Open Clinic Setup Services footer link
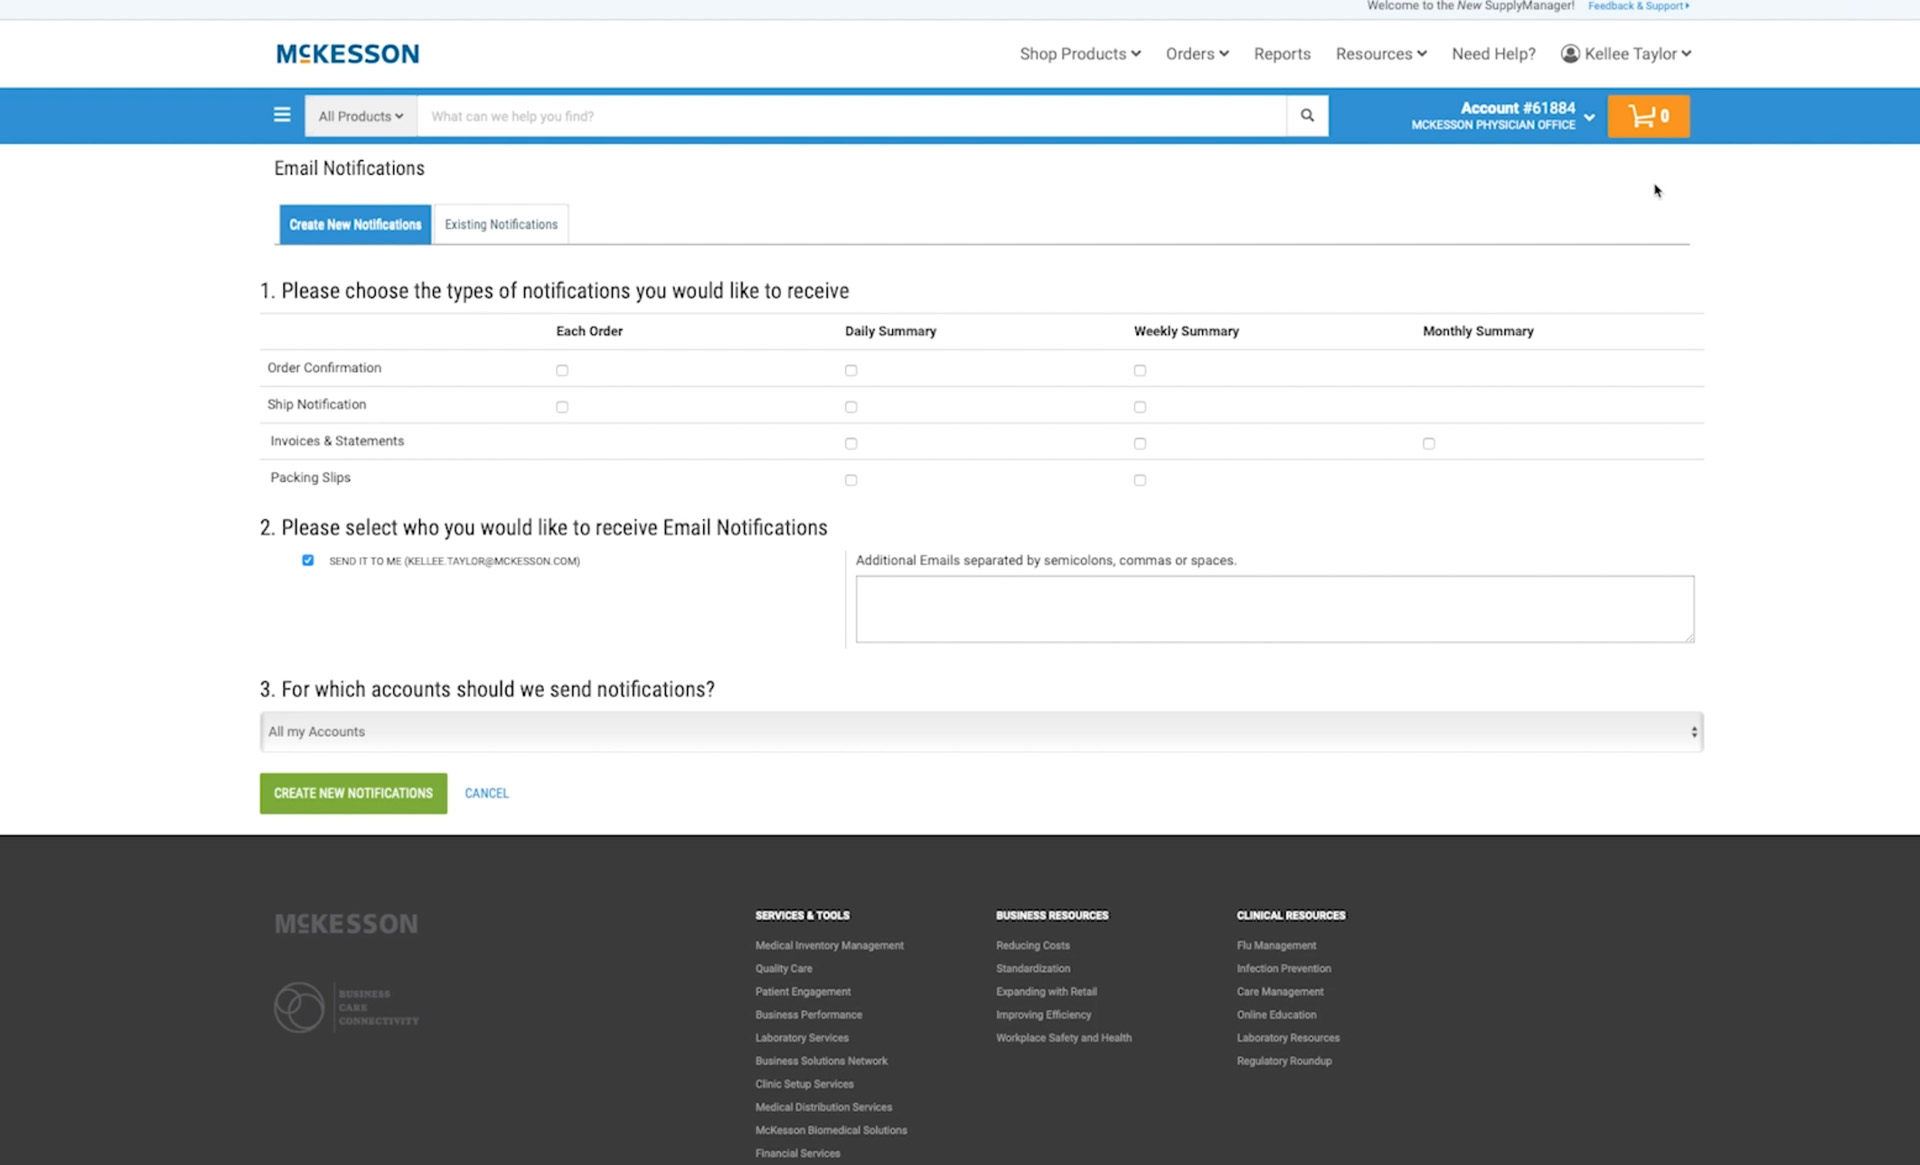Viewport: 1920px width, 1165px height. click(x=804, y=1083)
